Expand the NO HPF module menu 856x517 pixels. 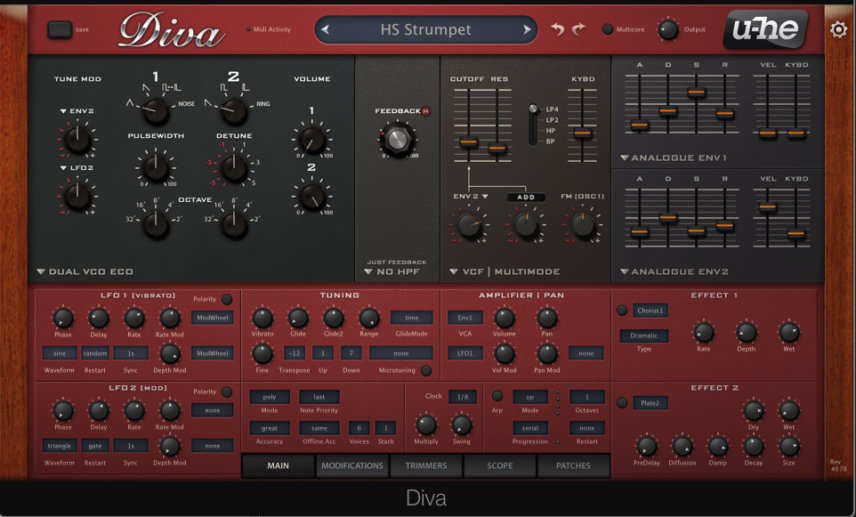click(x=392, y=271)
